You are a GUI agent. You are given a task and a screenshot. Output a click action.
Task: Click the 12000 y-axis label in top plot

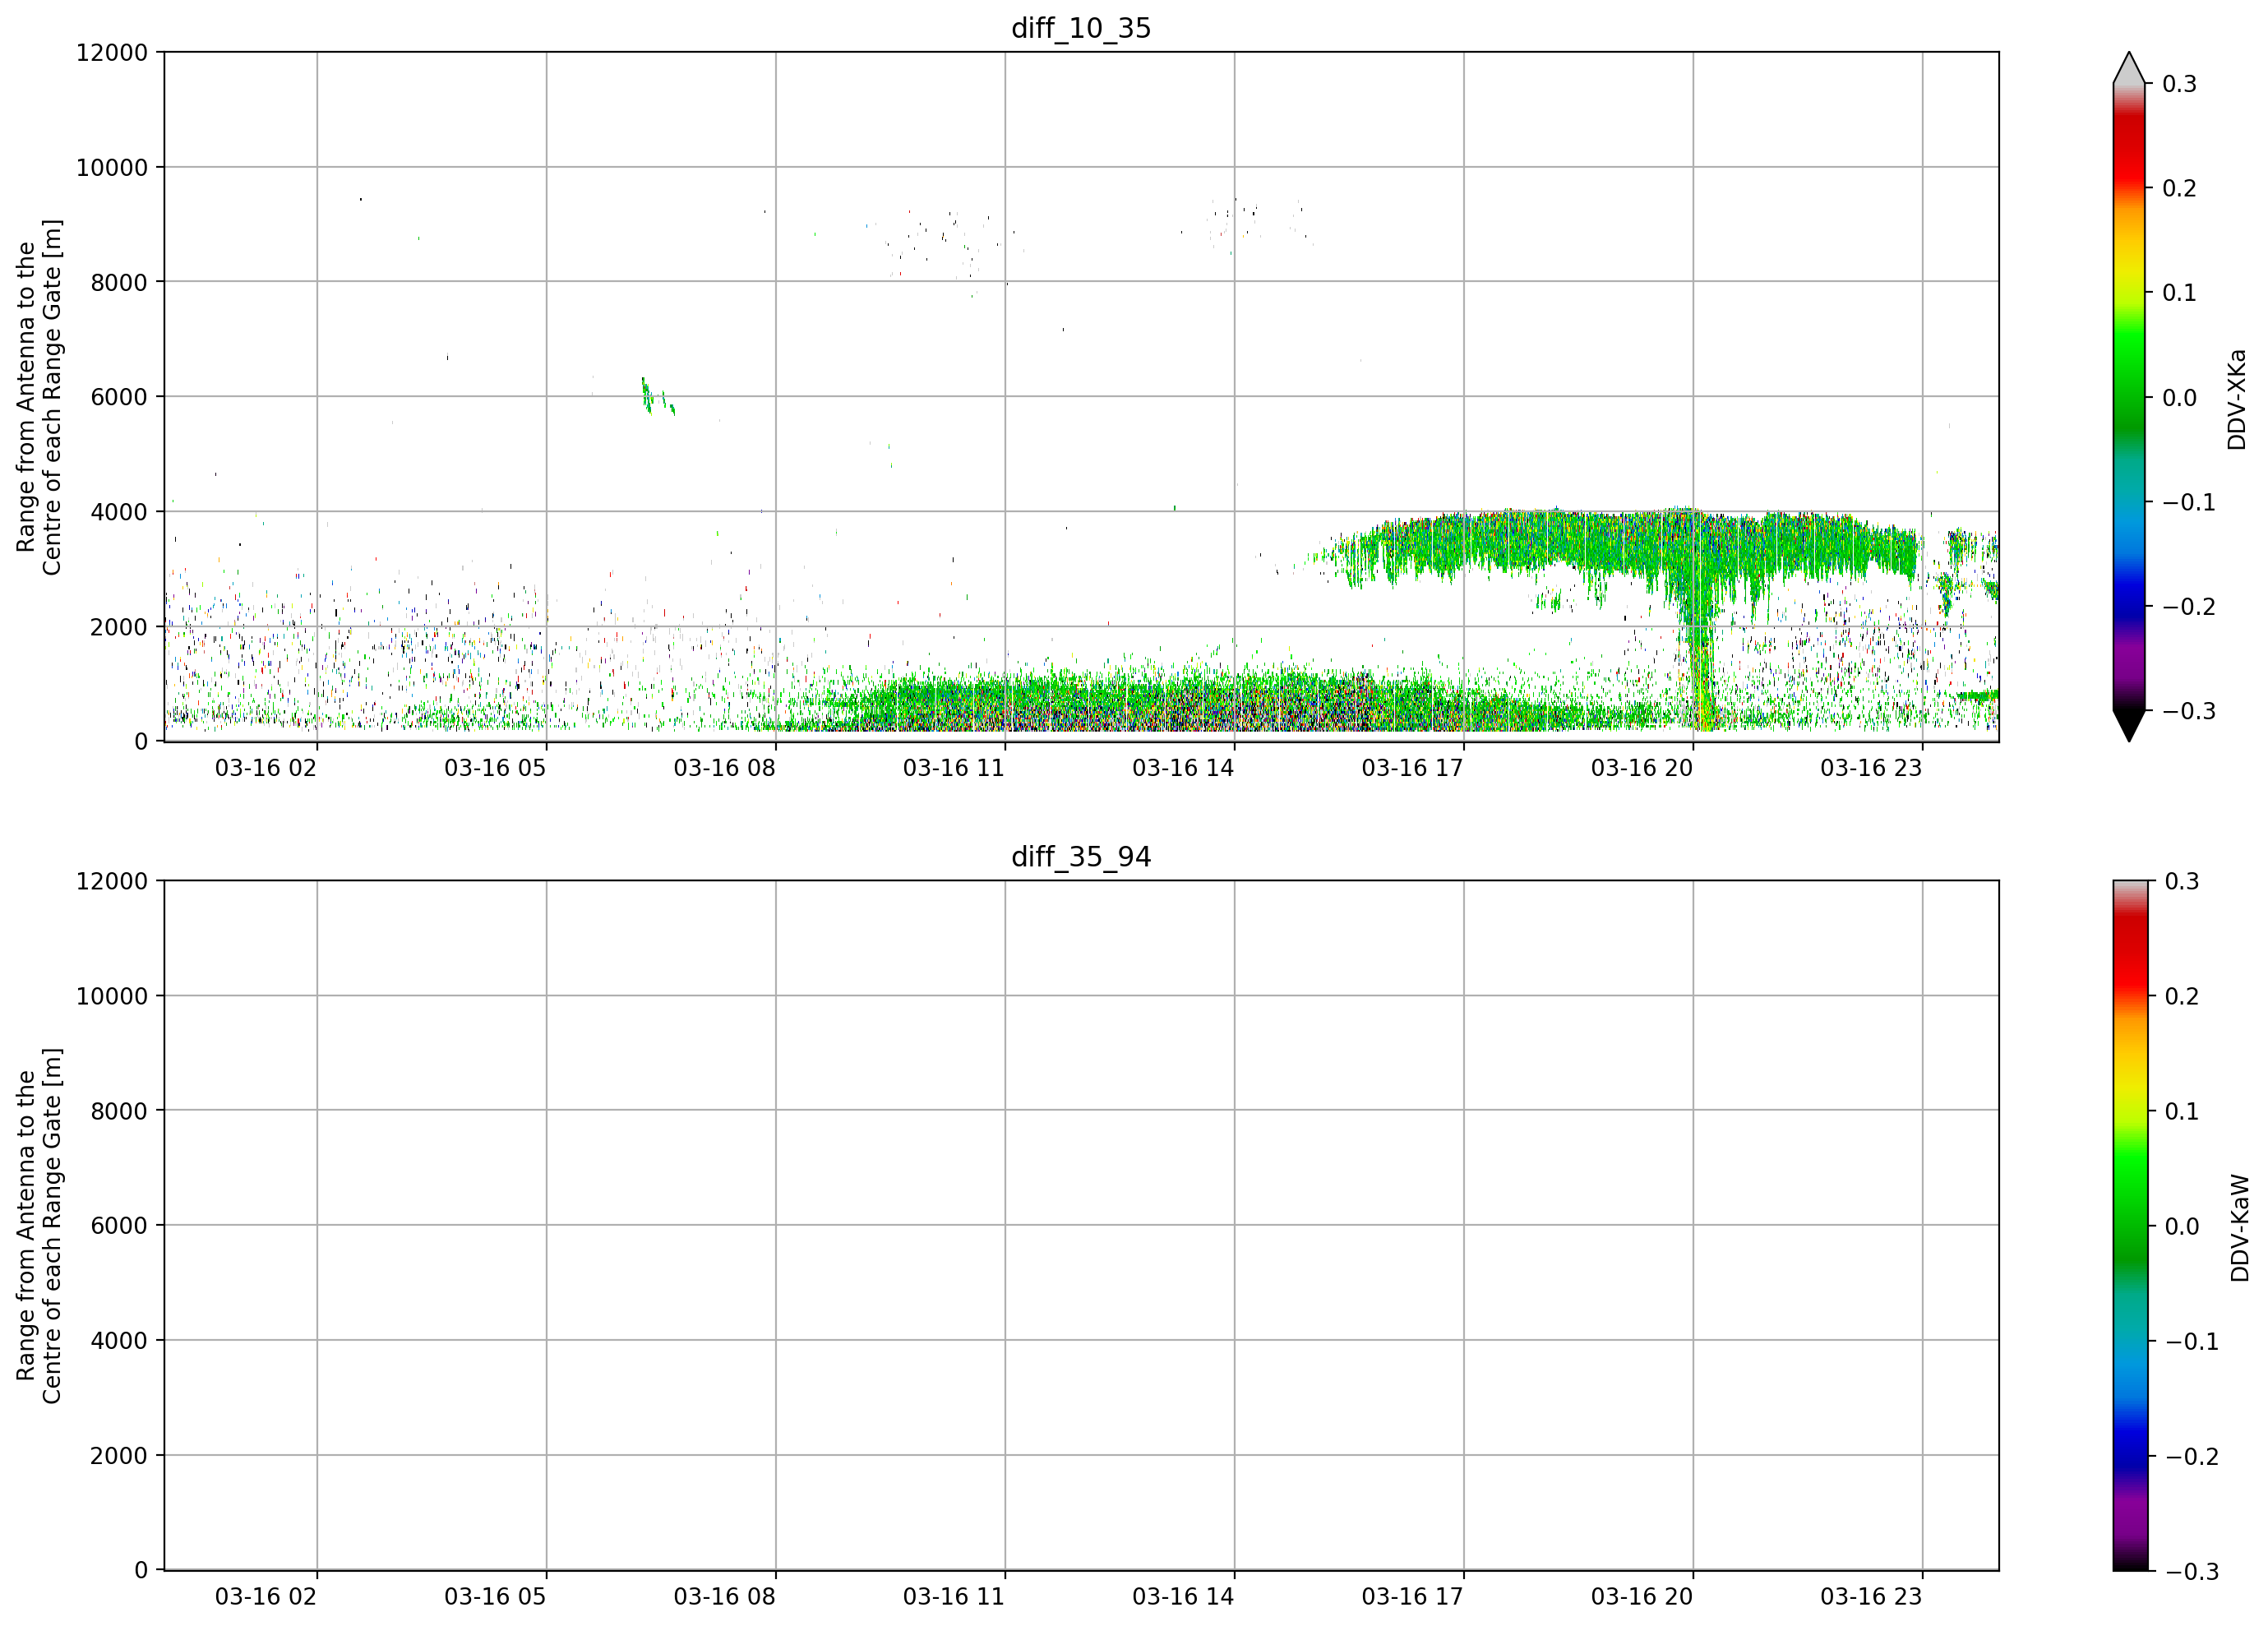[x=112, y=52]
